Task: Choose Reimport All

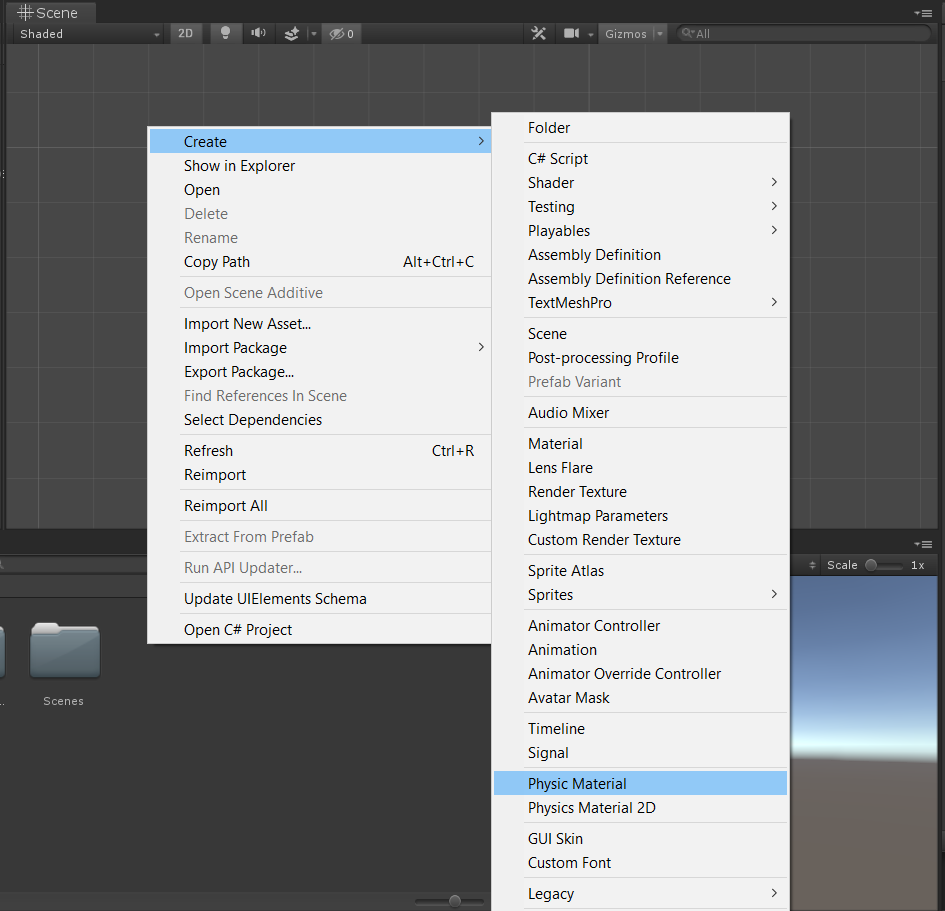Action: pyautogui.click(x=320, y=506)
